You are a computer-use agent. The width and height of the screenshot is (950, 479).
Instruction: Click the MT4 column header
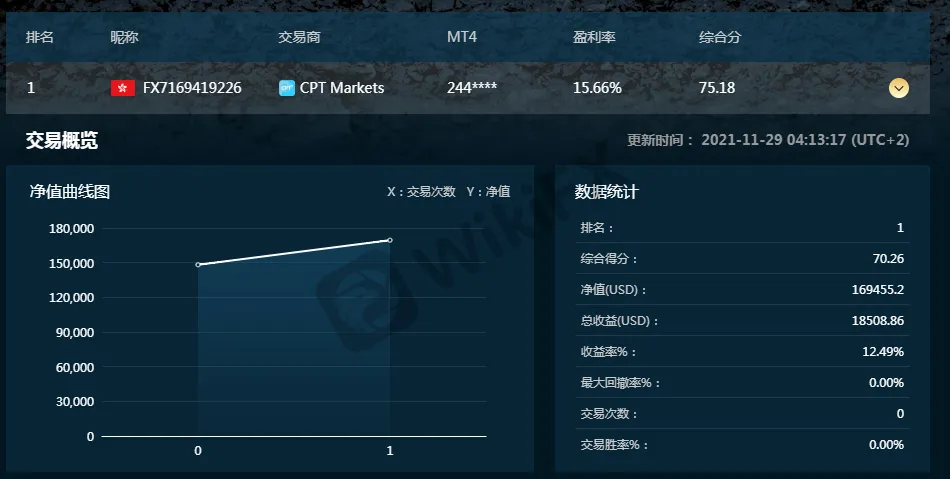click(x=462, y=37)
